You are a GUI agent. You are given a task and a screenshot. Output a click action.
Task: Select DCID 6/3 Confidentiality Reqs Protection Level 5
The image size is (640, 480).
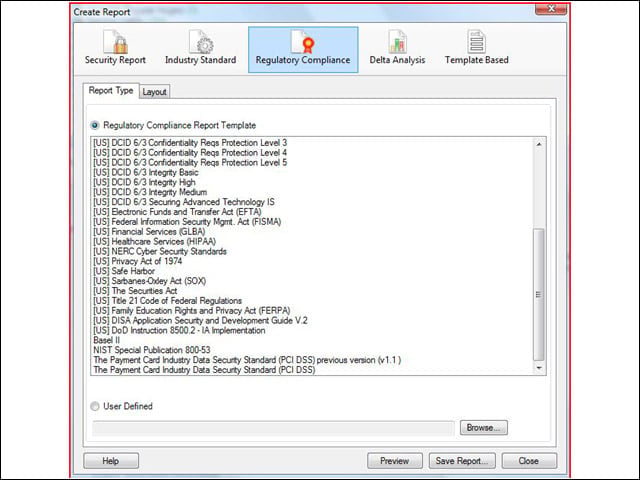(190, 162)
